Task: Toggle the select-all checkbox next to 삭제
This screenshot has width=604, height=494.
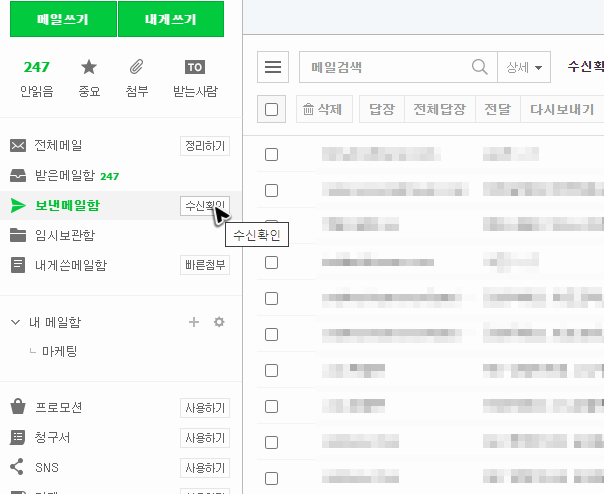Action: [272, 109]
